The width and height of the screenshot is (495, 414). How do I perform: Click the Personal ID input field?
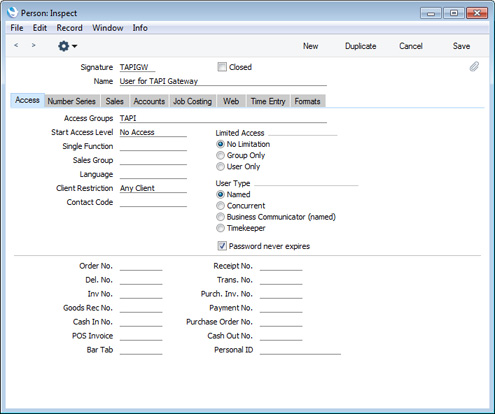coord(300,350)
